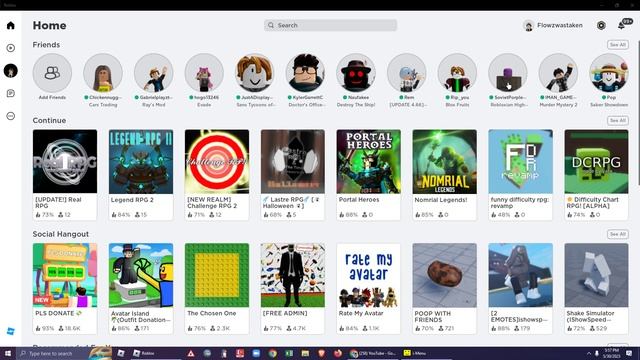Click See All for Social Hangout
The height and width of the screenshot is (360, 640).
[x=618, y=234]
